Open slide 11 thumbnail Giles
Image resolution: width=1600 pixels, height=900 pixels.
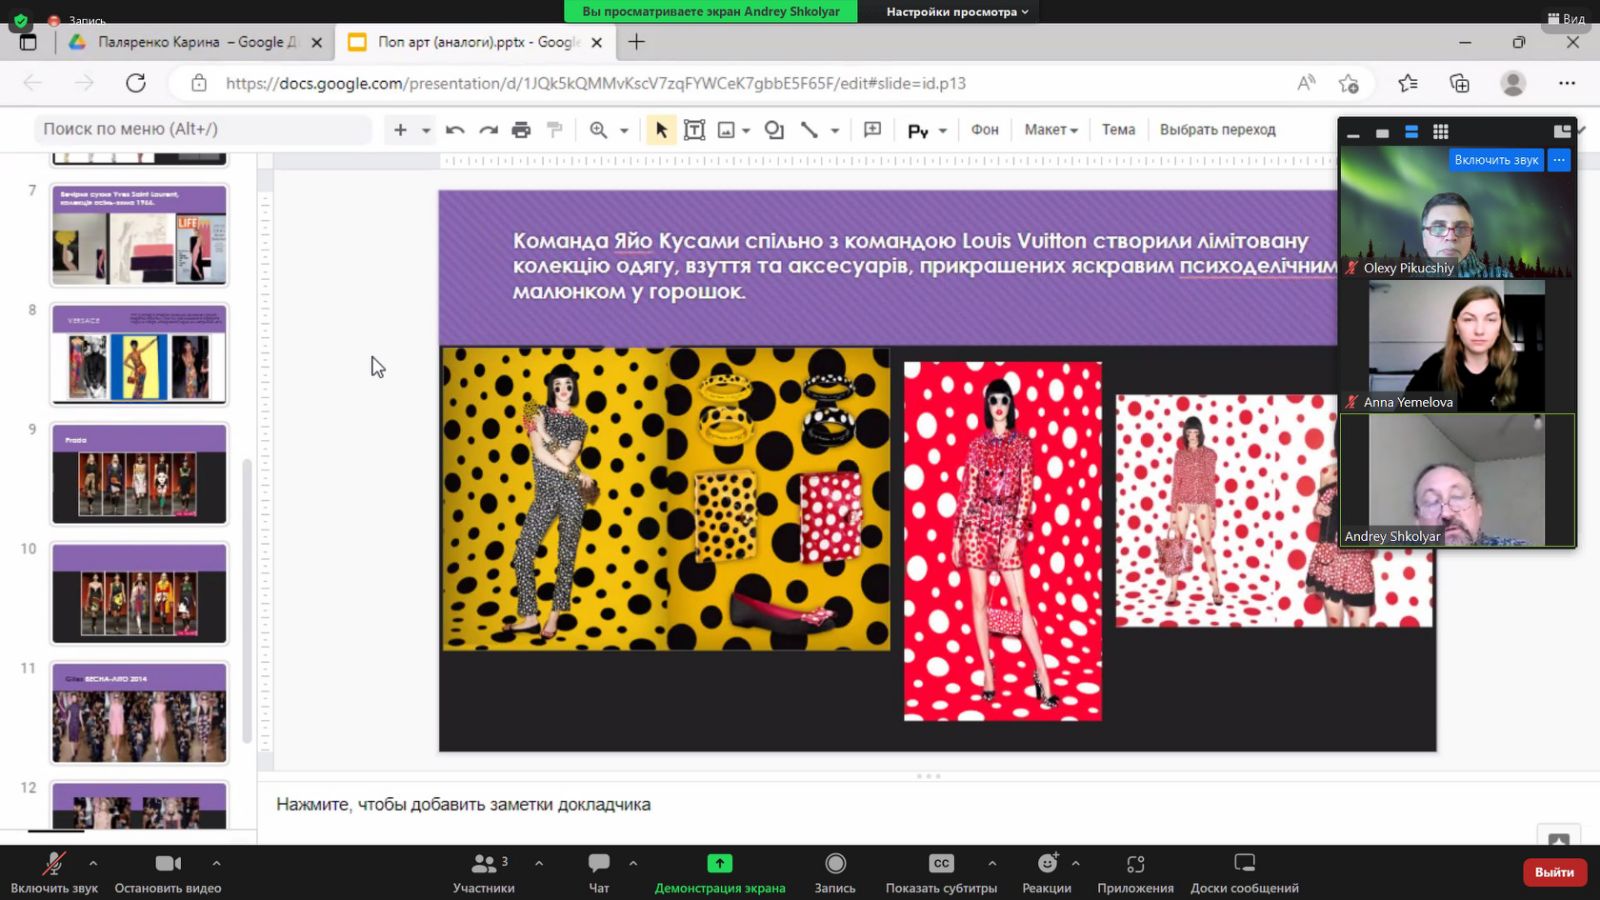click(139, 712)
